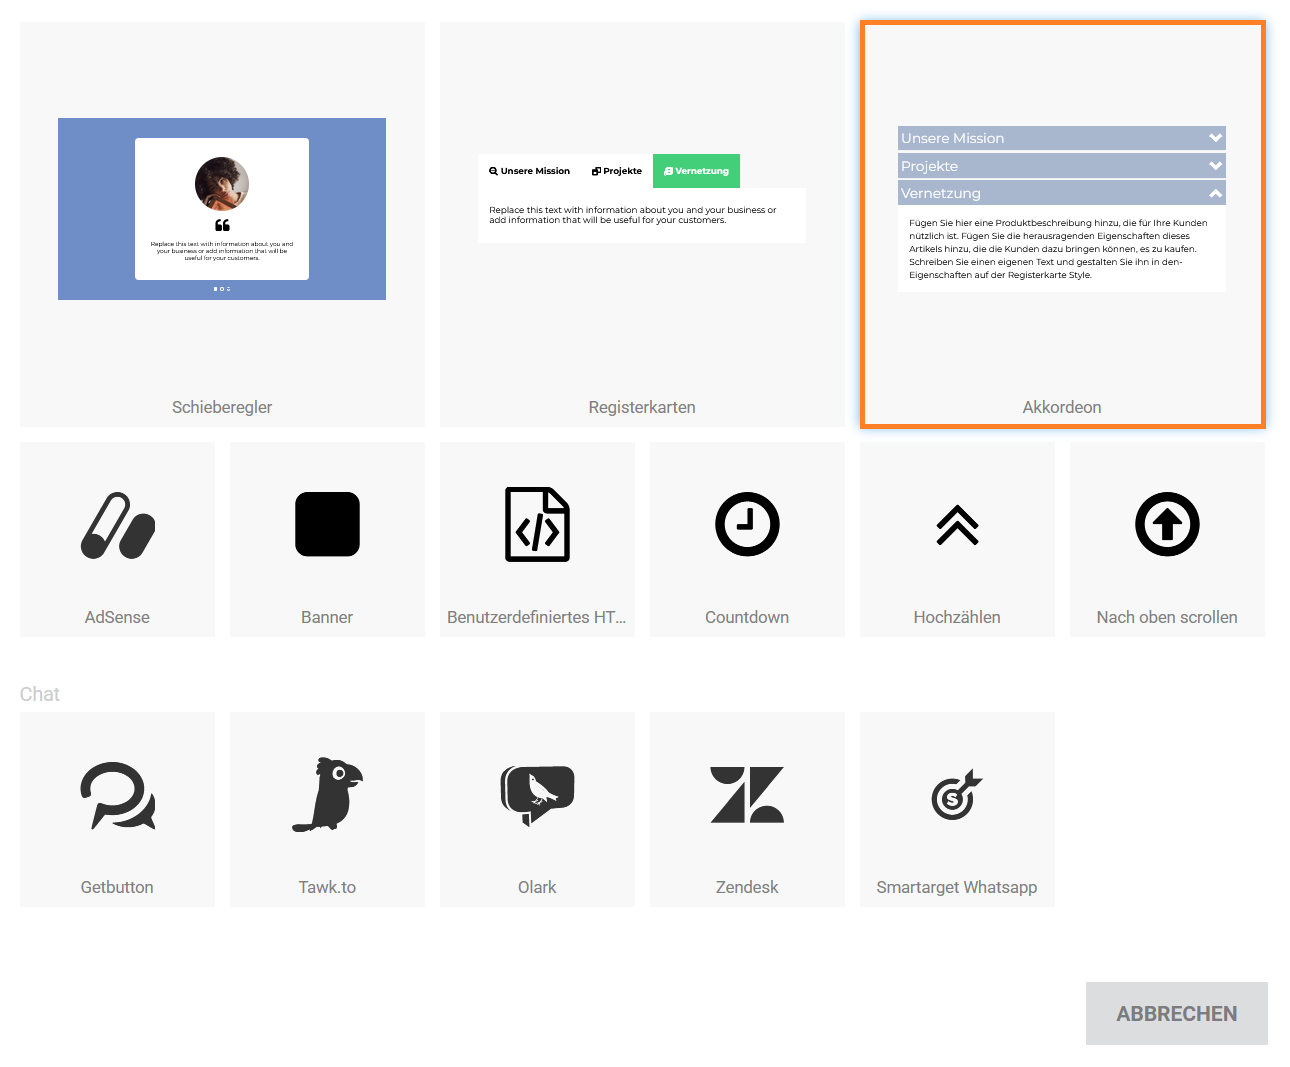This screenshot has width=1290, height=1067.
Task: Select the Countdown clock icon
Action: click(x=747, y=524)
